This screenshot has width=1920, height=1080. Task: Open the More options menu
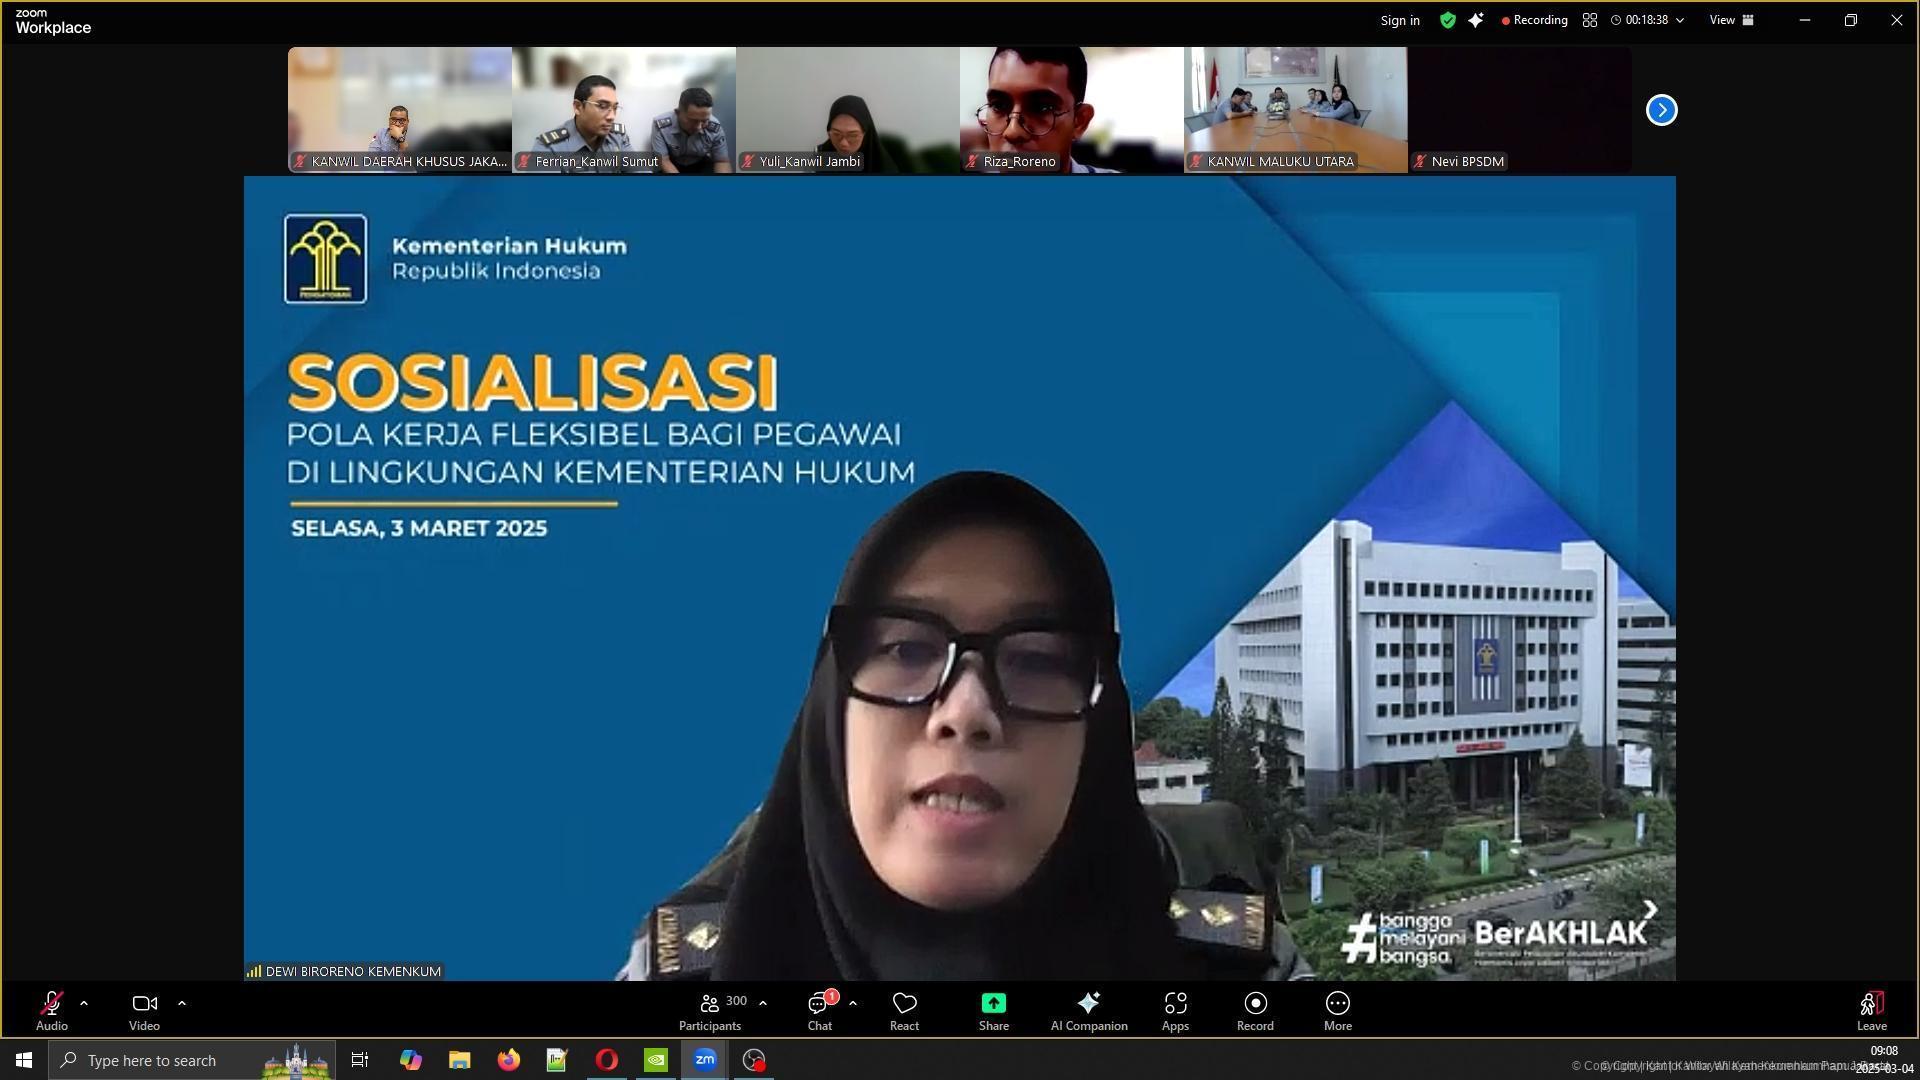tap(1337, 1010)
